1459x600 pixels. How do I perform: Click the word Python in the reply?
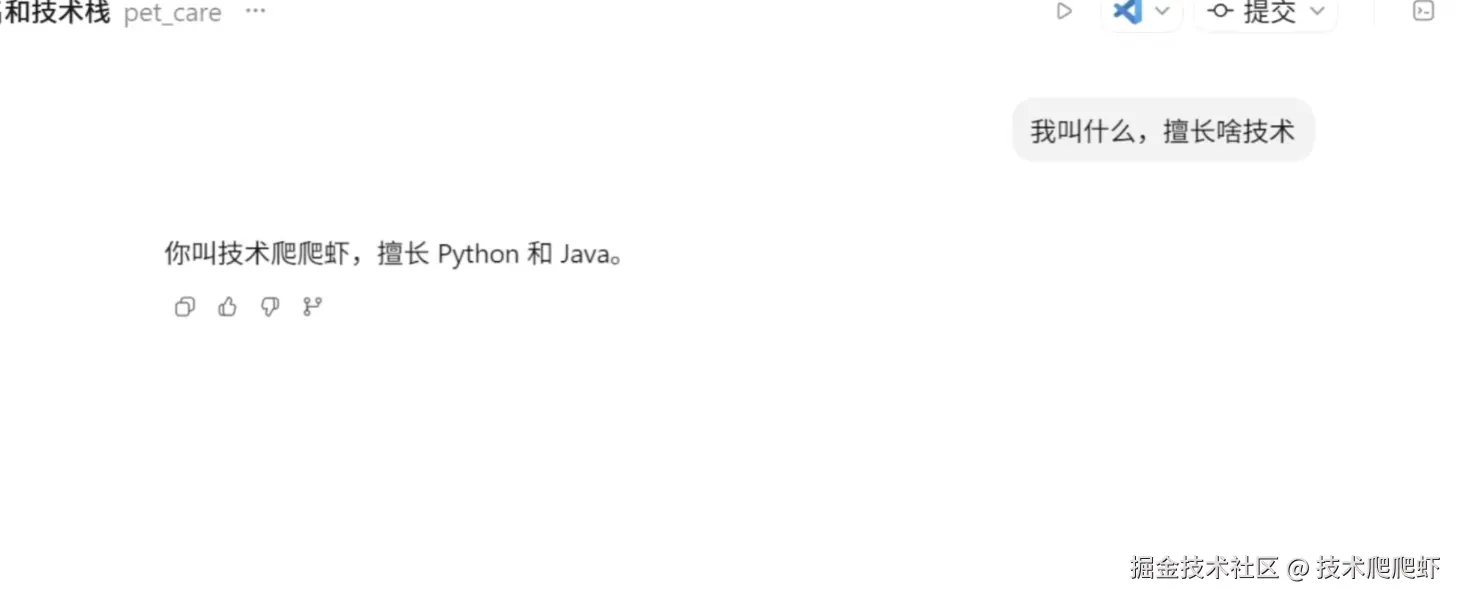pyautogui.click(x=478, y=254)
